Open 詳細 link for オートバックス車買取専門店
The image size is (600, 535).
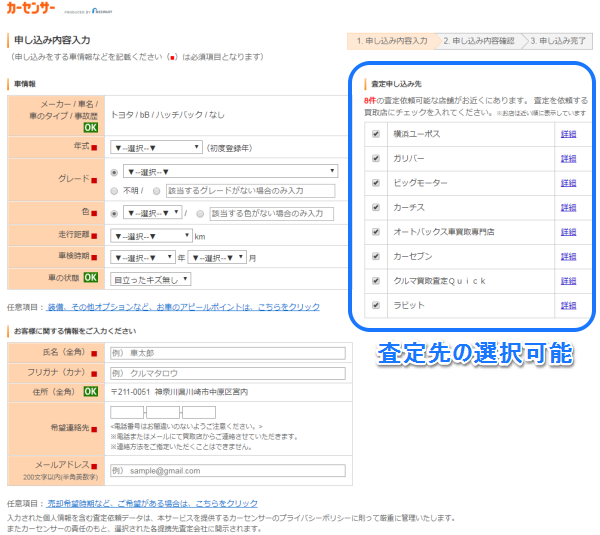pyautogui.click(x=568, y=232)
